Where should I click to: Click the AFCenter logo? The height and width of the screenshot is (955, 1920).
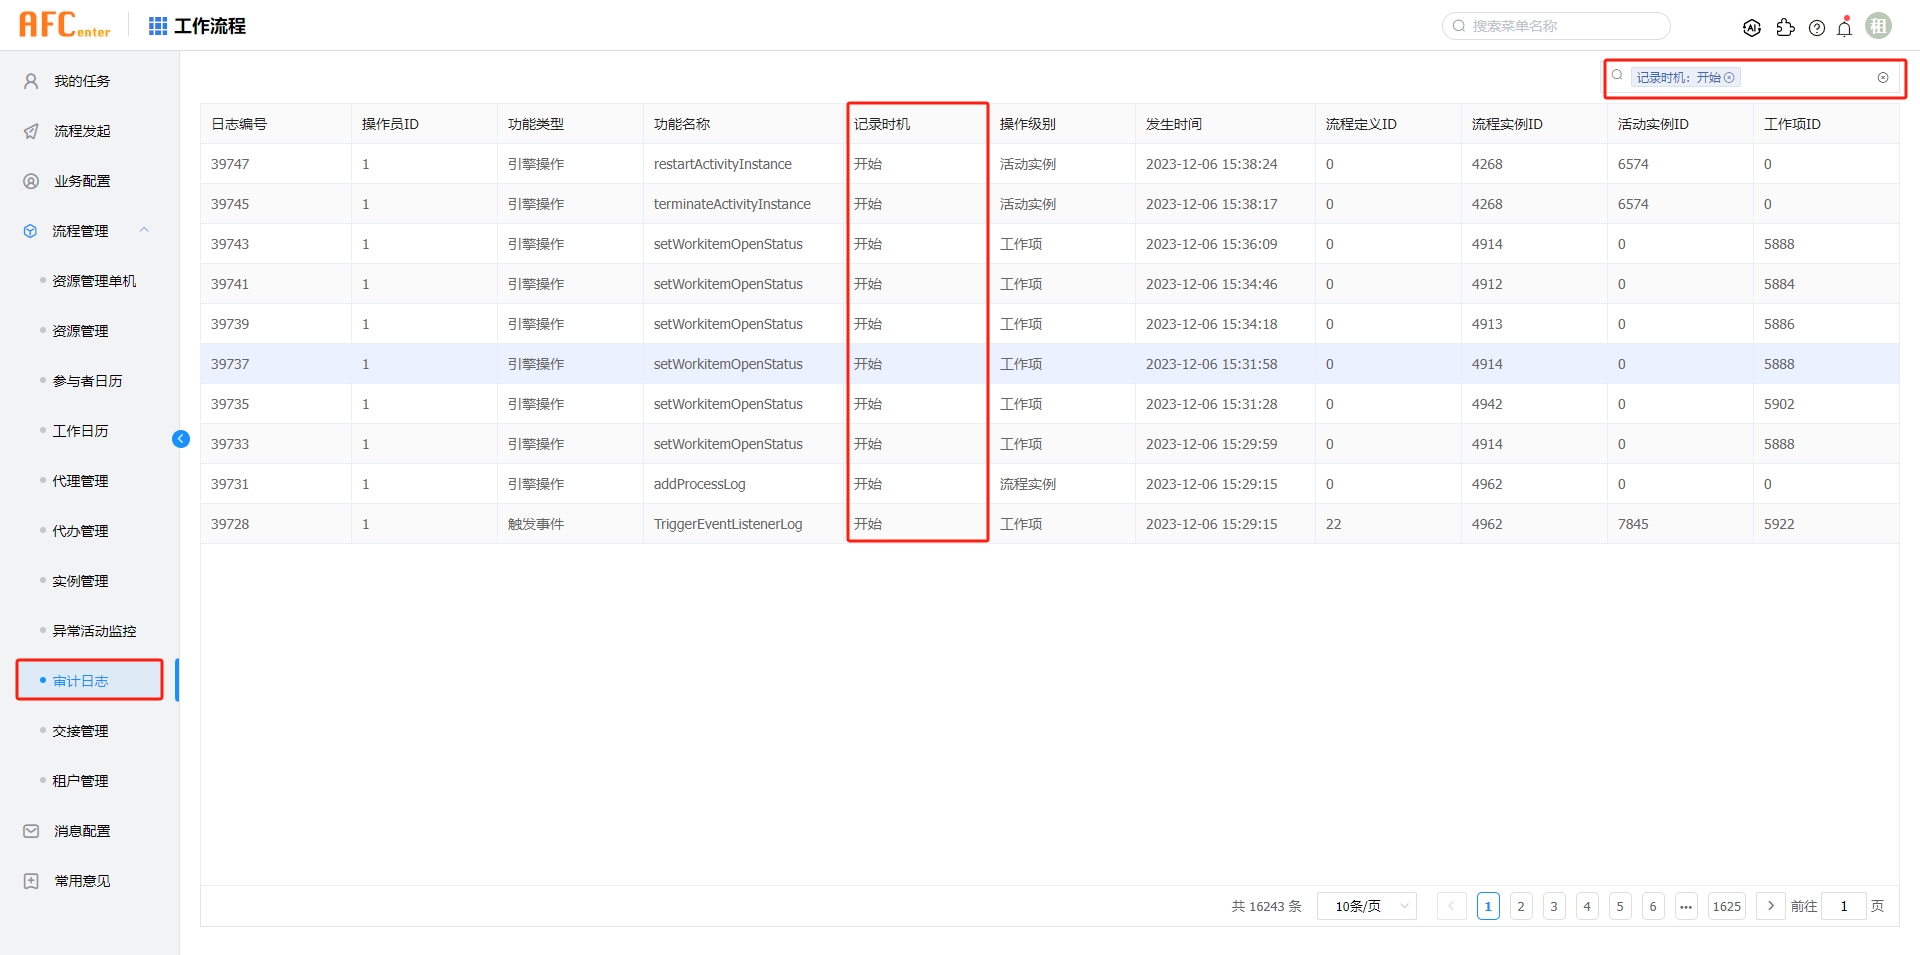point(62,24)
